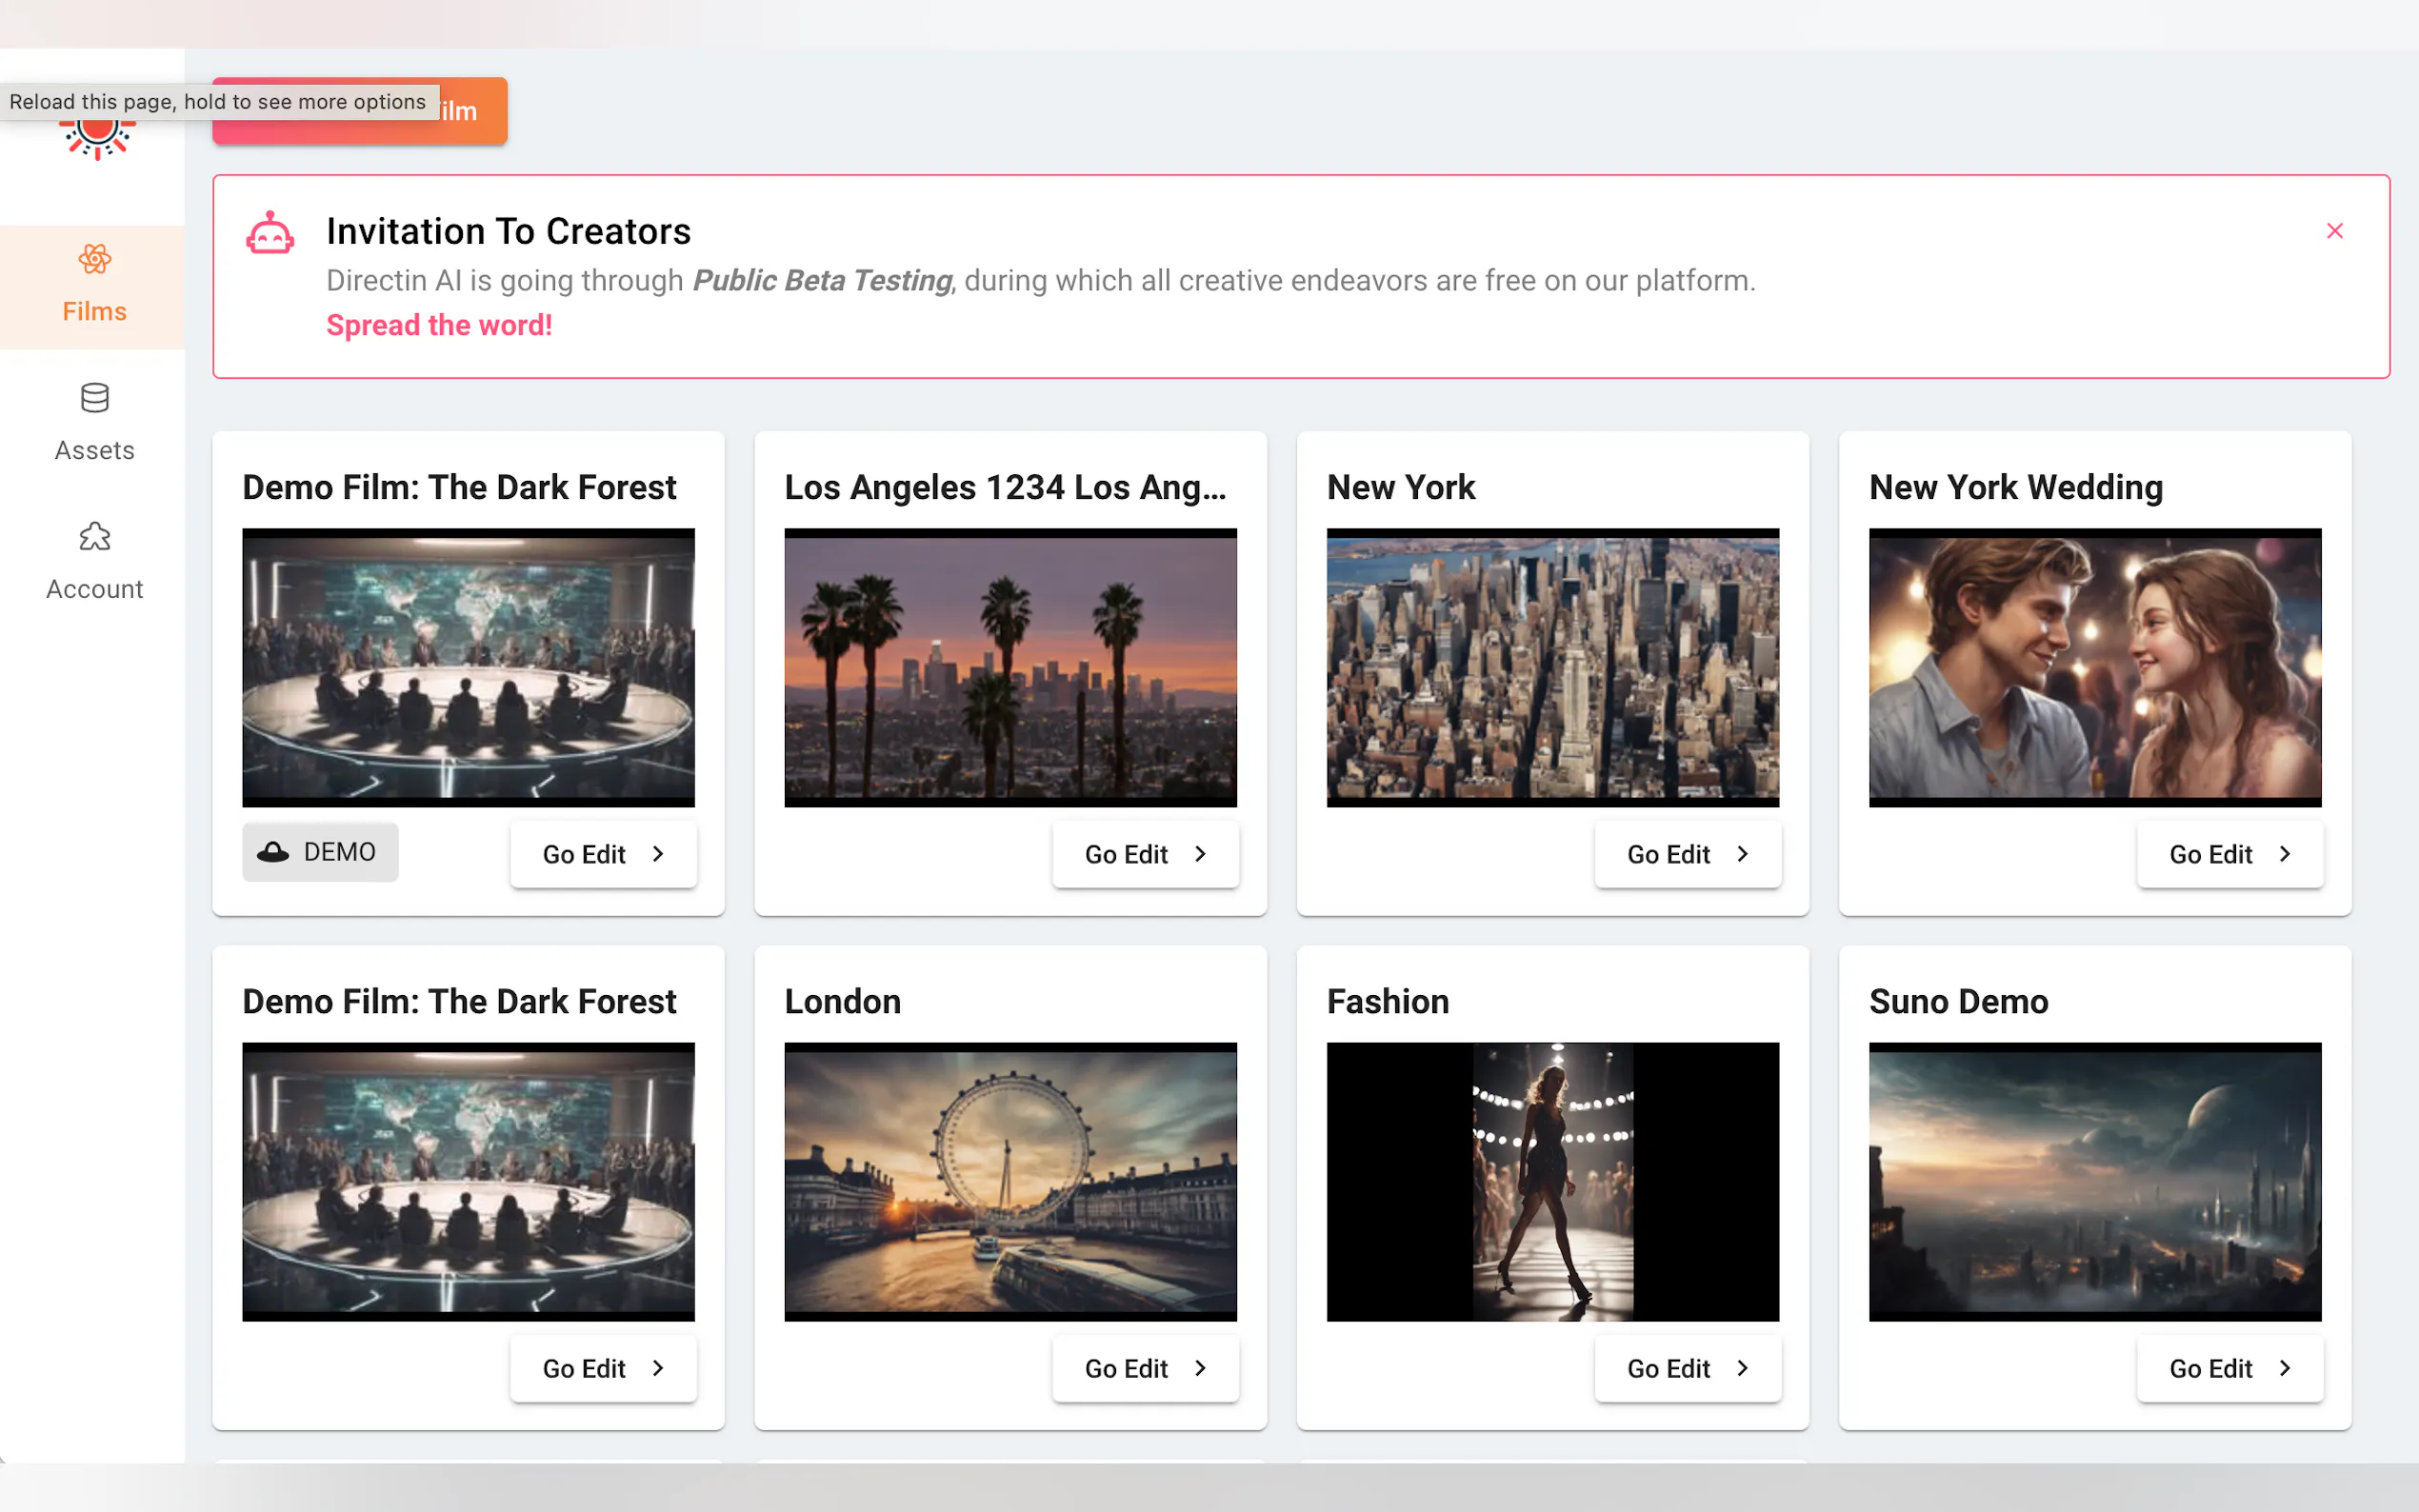Open Assets via the database icon
Image resolution: width=2419 pixels, height=1512 pixels.
pyautogui.click(x=95, y=398)
